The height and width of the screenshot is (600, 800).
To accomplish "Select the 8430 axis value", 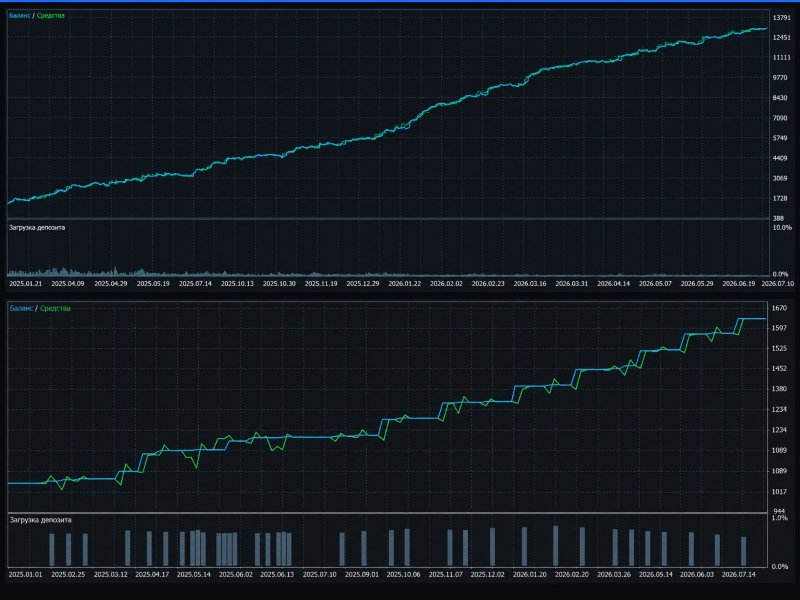I will [780, 98].
